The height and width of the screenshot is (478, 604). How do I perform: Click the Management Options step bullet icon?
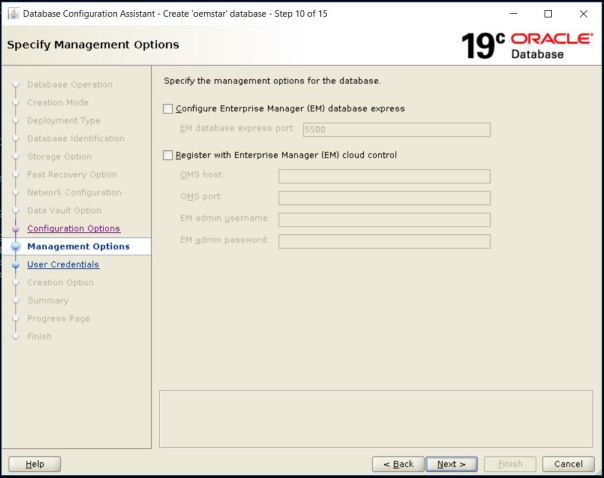[15, 247]
